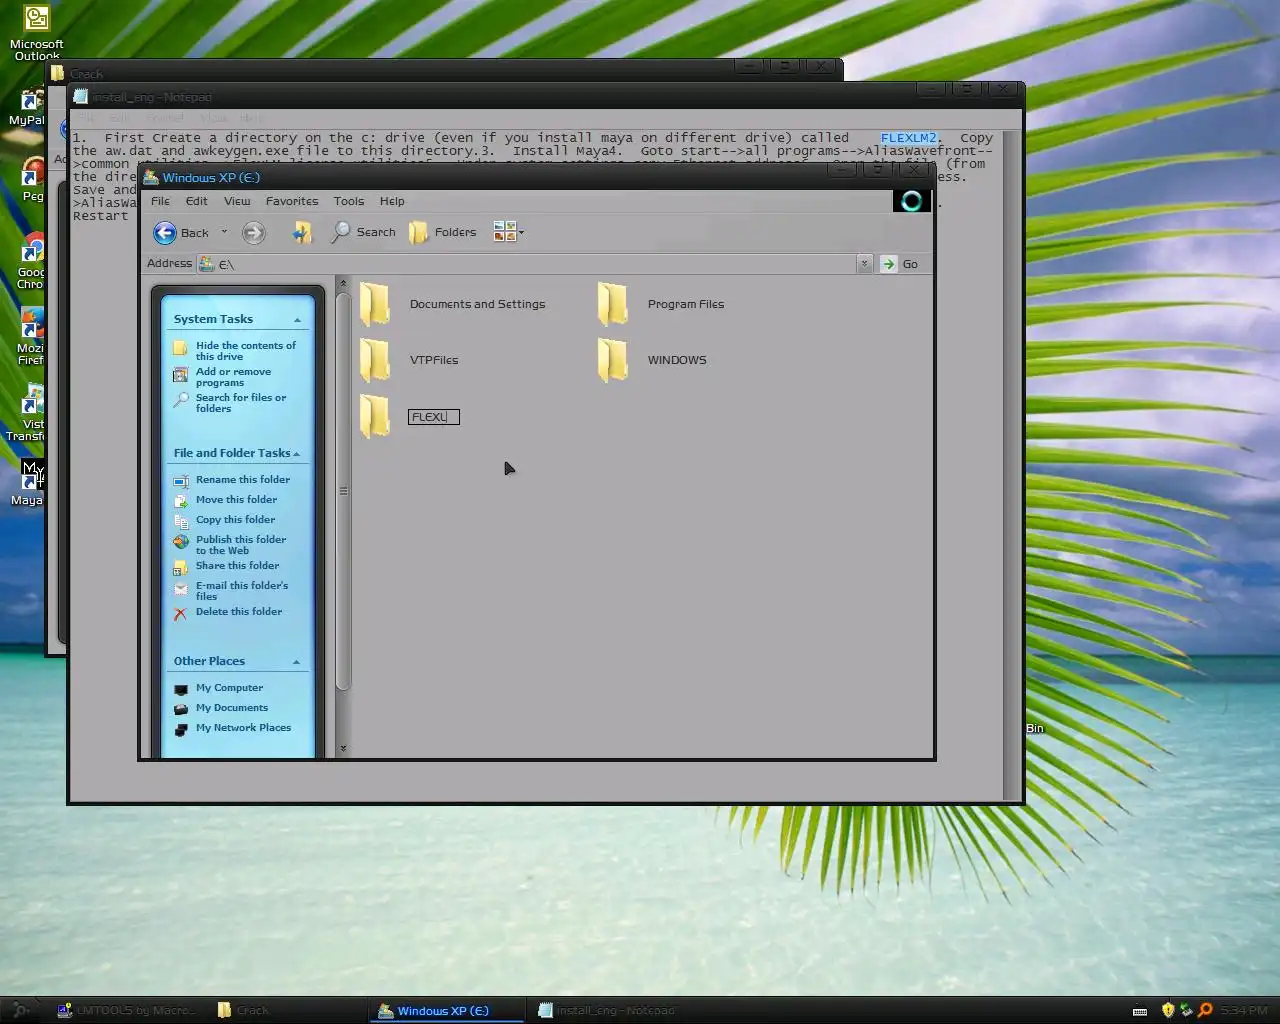1280x1024 pixels.
Task: Click Hide the contents of this drive
Action: coord(245,351)
